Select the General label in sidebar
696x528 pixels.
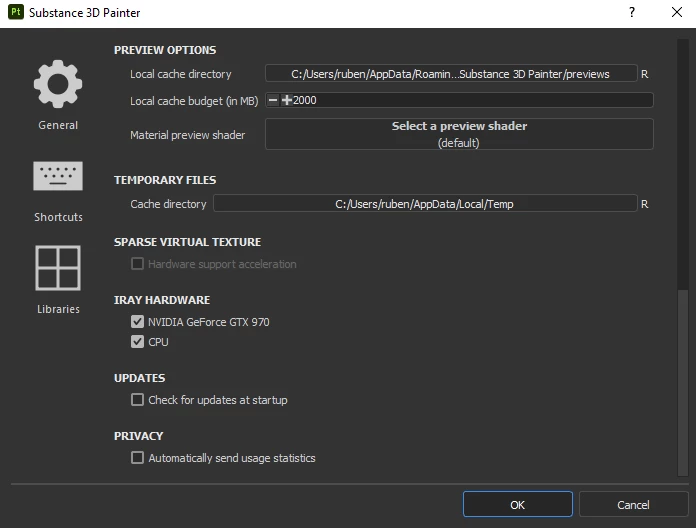click(x=58, y=125)
